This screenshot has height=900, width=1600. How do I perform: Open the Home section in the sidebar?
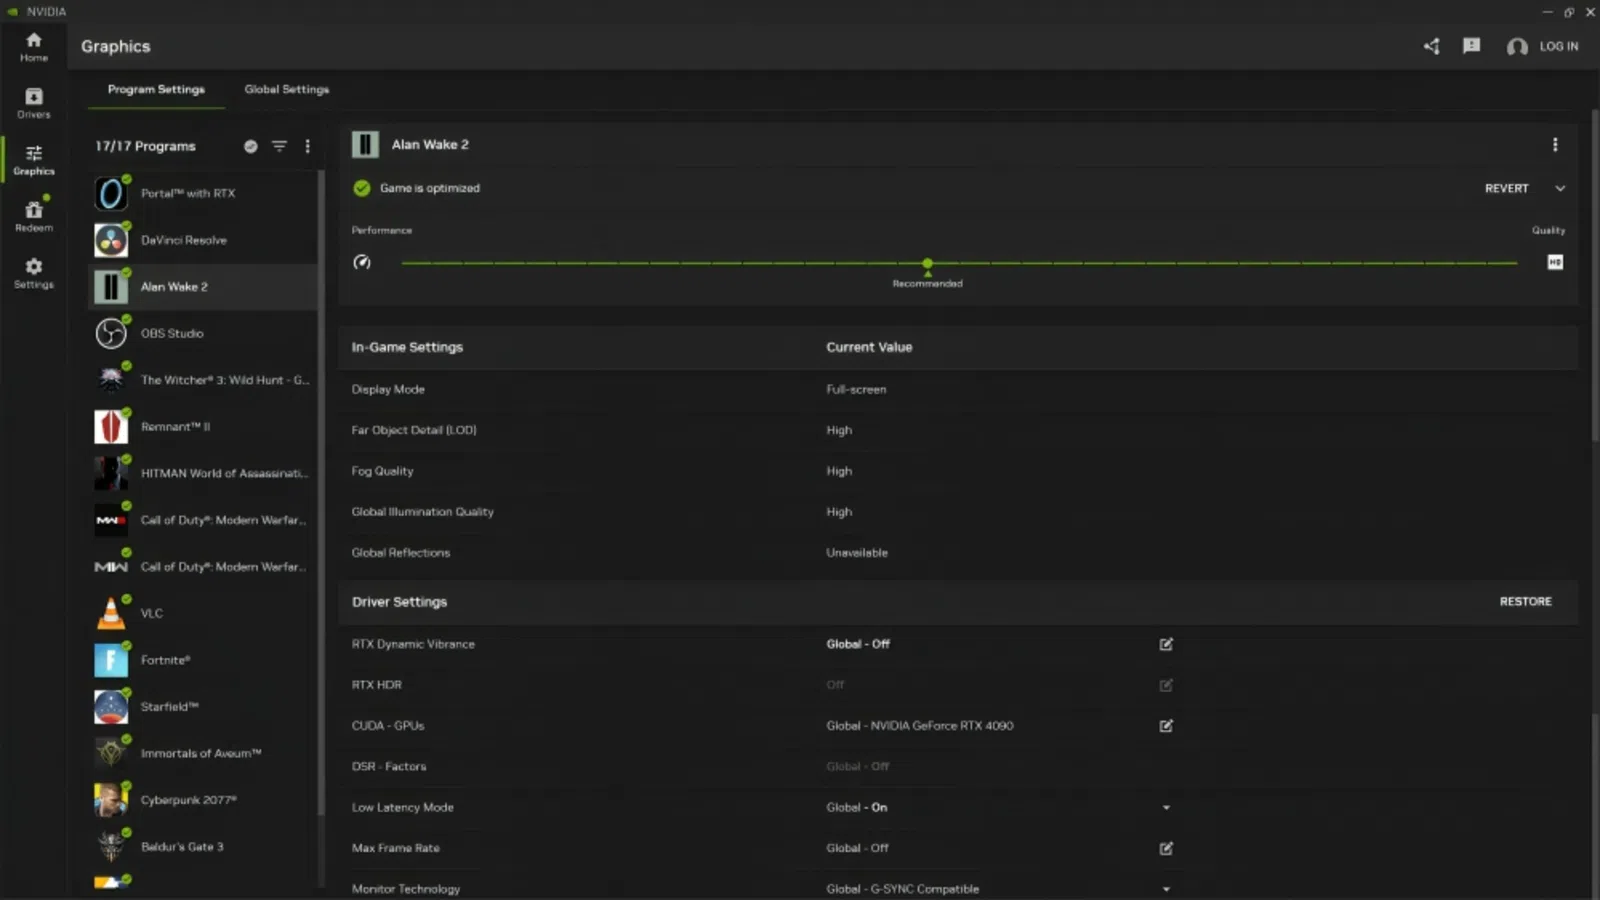tap(33, 45)
